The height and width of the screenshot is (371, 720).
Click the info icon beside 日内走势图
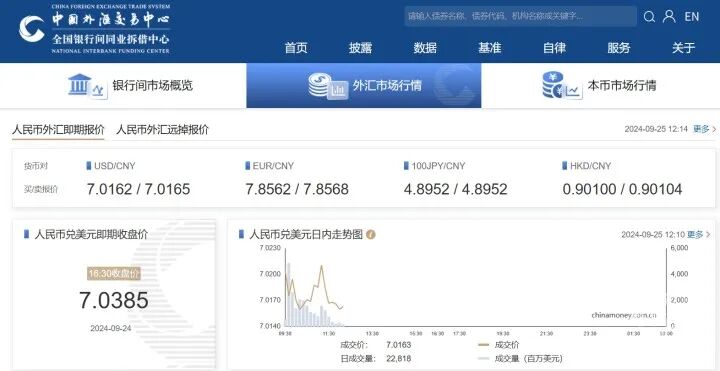pos(371,235)
